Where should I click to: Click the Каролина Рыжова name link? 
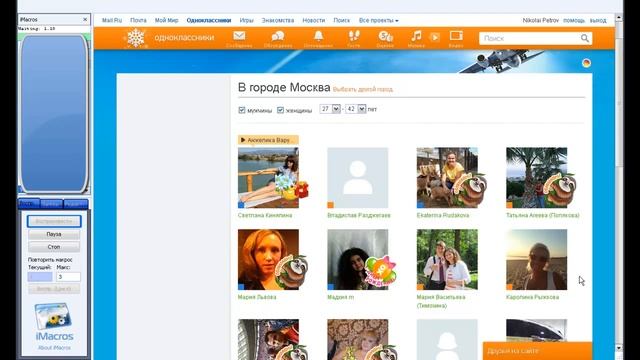[x=532, y=297]
